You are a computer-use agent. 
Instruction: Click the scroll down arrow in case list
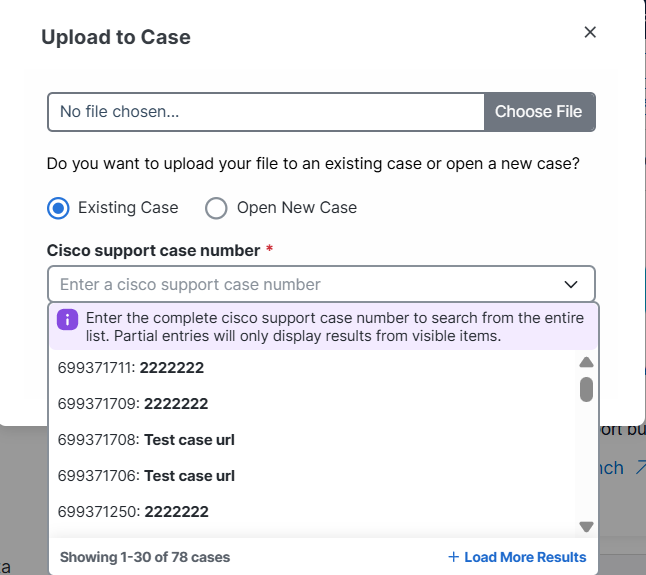tap(587, 527)
